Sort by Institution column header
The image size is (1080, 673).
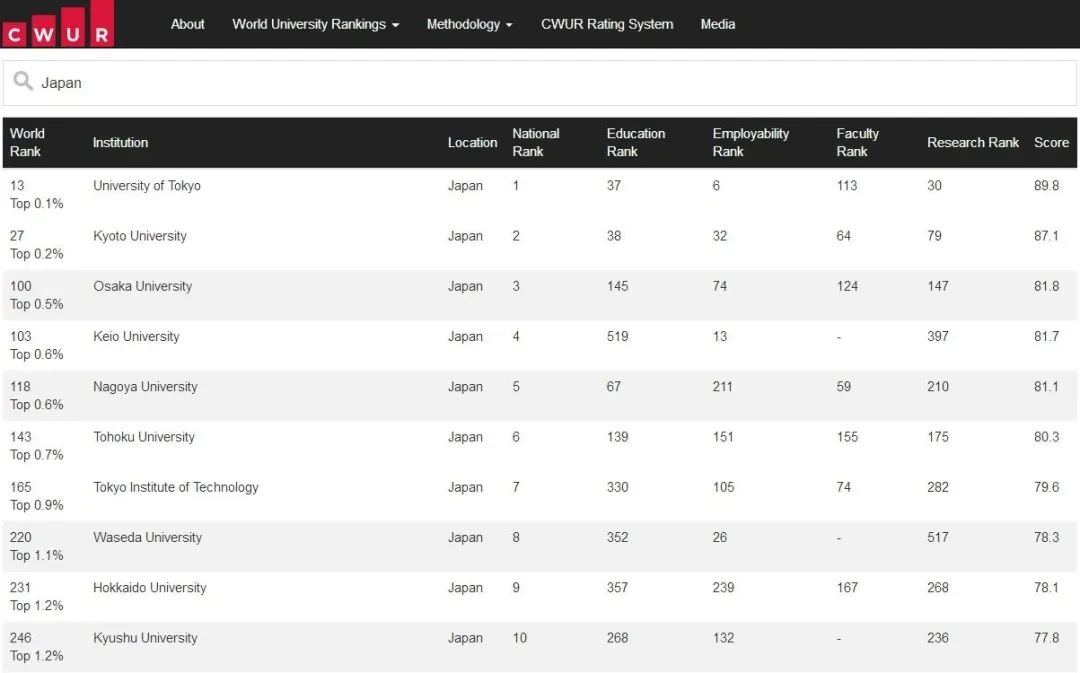[120, 142]
